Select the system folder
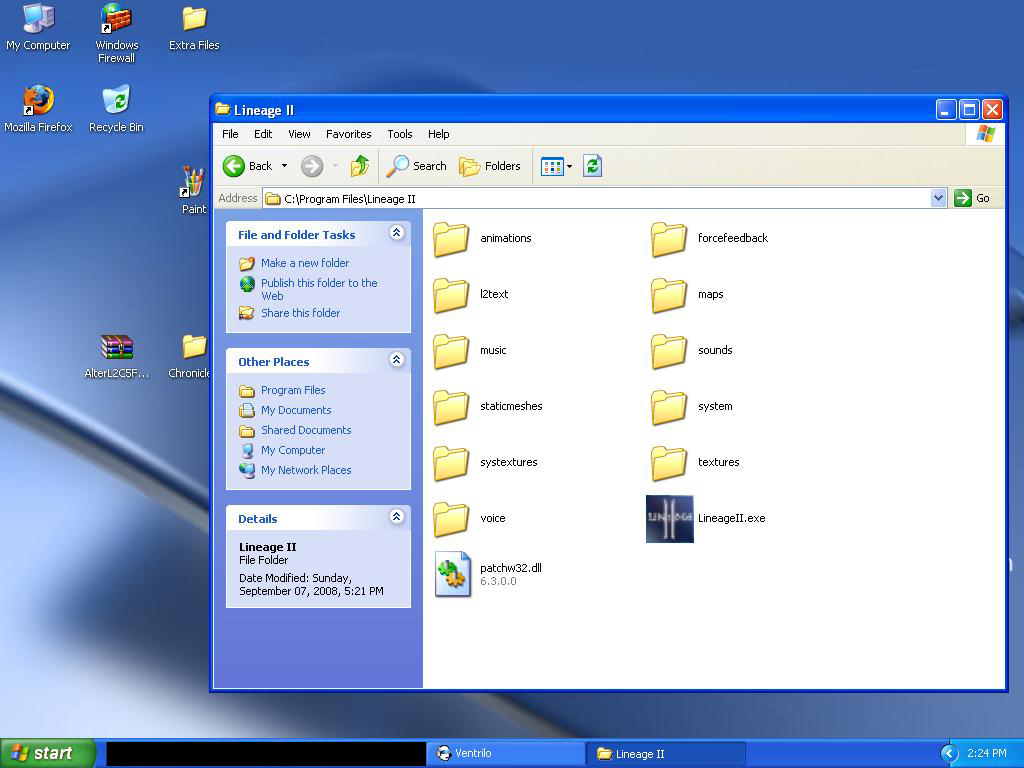The width and height of the screenshot is (1024, 768). point(692,407)
